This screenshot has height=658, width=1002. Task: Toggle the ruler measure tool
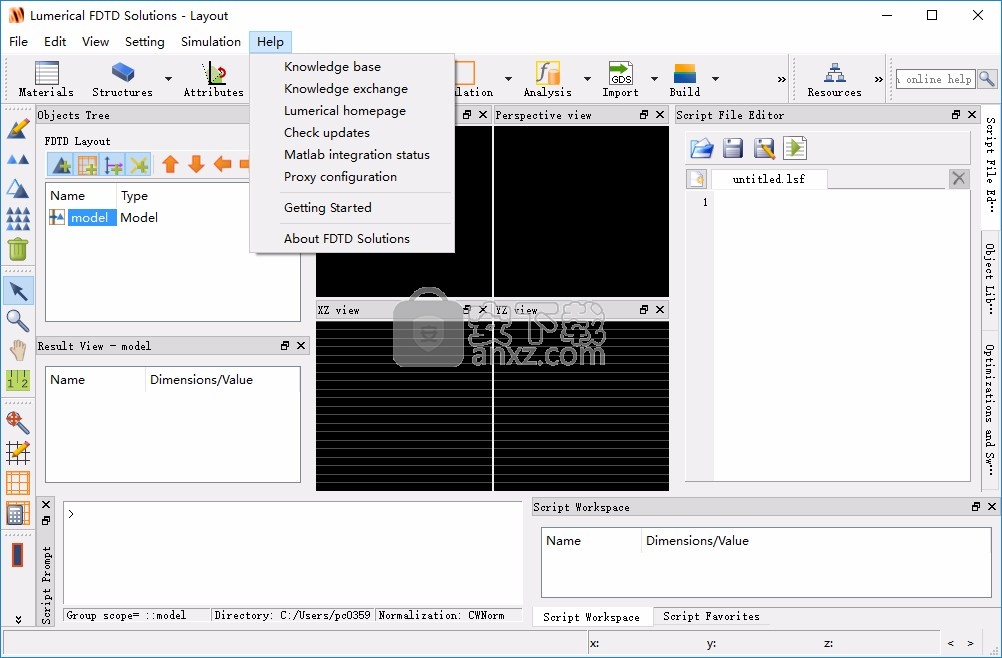click(x=18, y=380)
